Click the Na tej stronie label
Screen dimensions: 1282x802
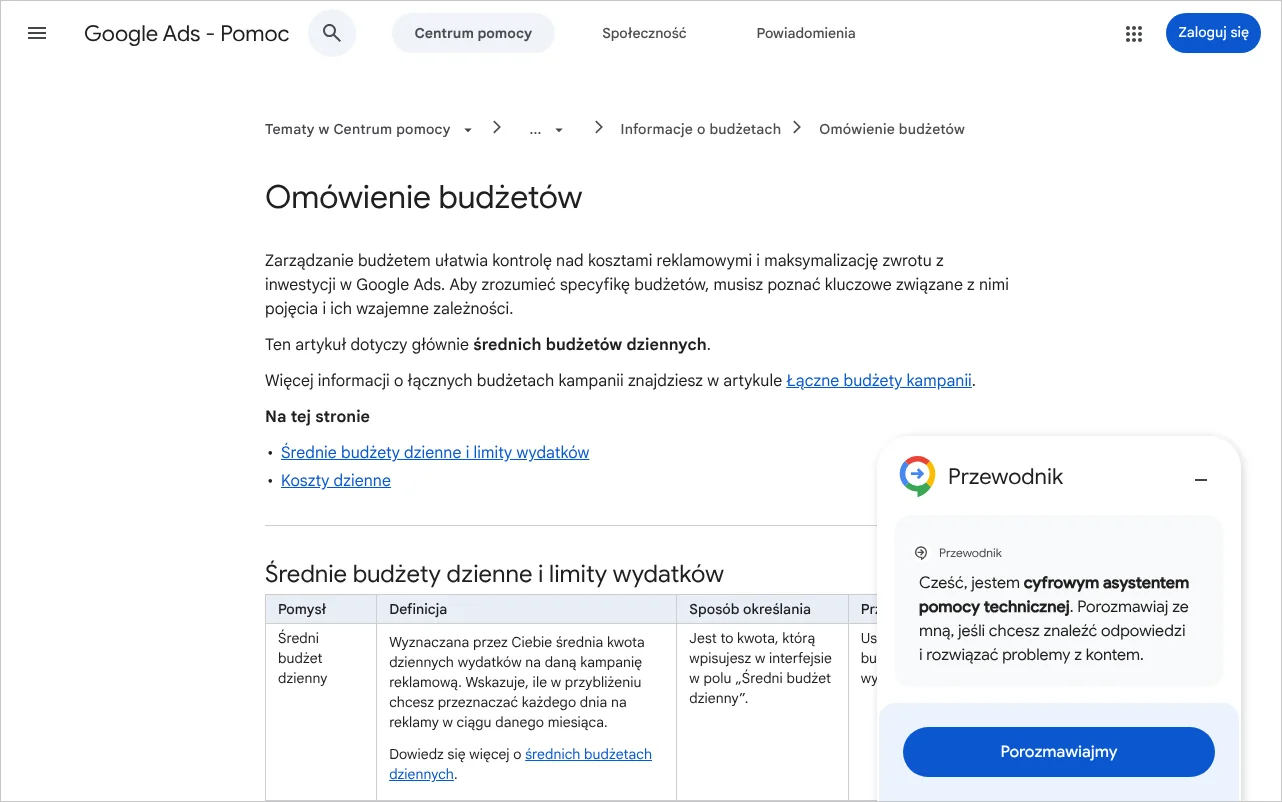317,416
